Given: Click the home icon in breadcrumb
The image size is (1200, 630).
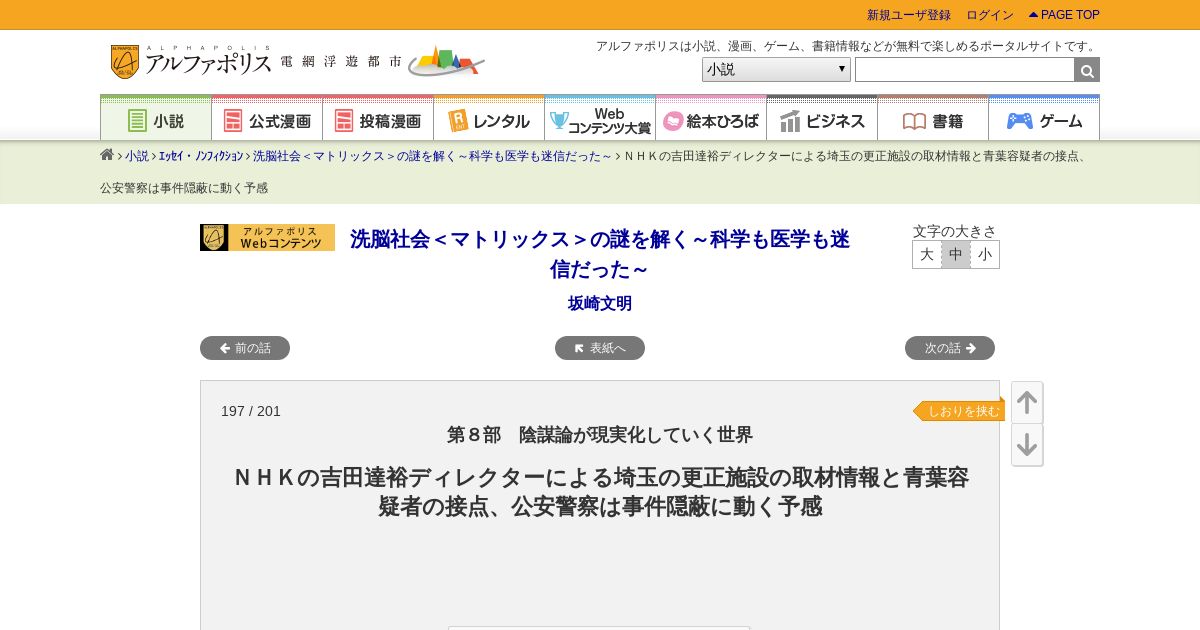Looking at the screenshot, I should (107, 155).
